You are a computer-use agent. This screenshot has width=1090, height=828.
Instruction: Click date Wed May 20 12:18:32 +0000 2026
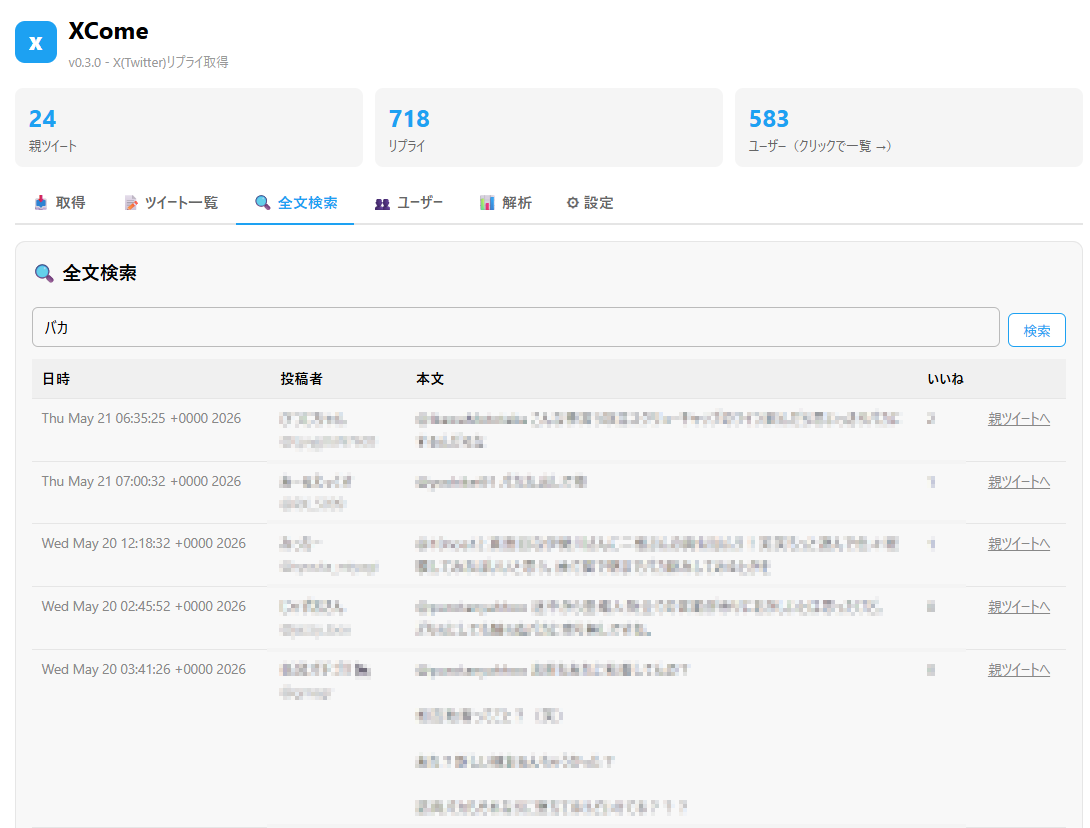[144, 544]
